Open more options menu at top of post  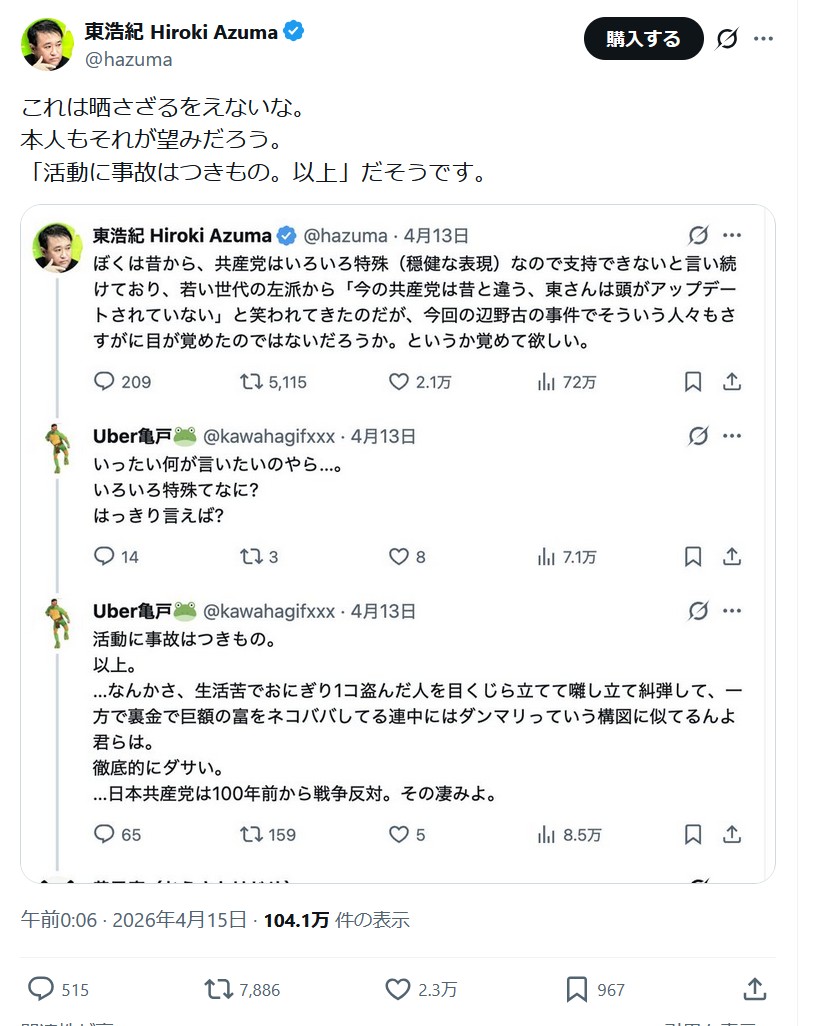[763, 39]
